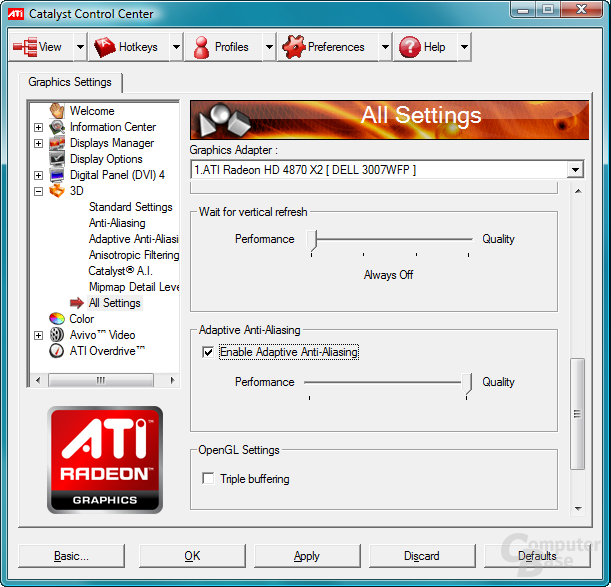Expand the Digital Panel (DVI) 4 node
The width and height of the screenshot is (611, 587).
coord(38,175)
